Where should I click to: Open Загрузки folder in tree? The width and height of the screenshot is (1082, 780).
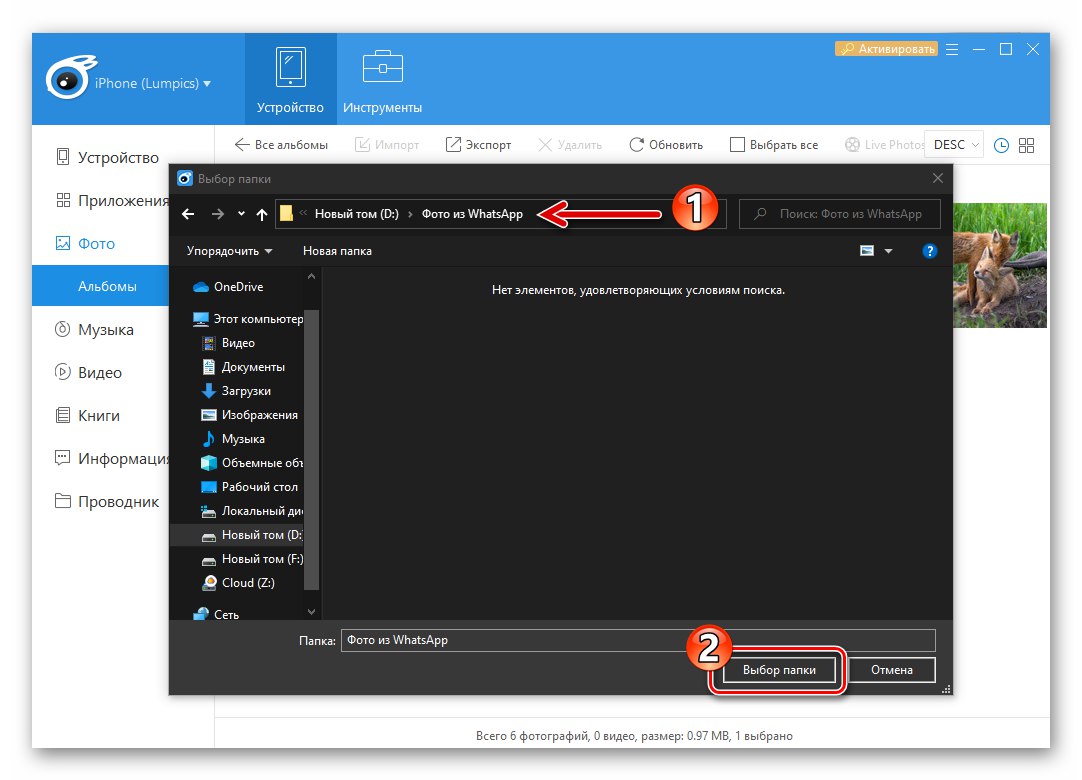236,391
